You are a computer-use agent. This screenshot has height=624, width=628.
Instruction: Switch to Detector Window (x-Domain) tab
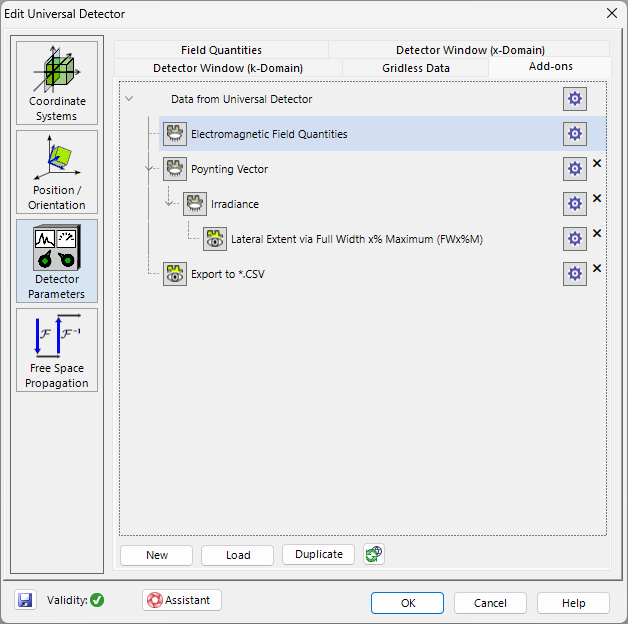pyautogui.click(x=470, y=50)
